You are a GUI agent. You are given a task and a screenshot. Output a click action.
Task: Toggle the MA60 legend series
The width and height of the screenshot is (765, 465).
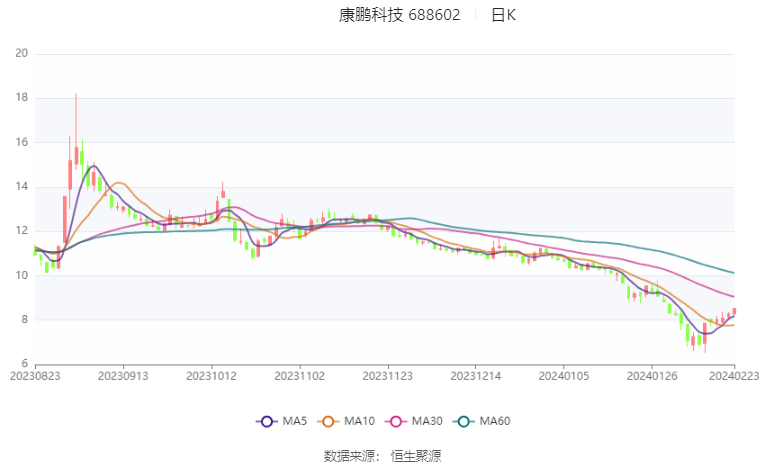point(482,421)
